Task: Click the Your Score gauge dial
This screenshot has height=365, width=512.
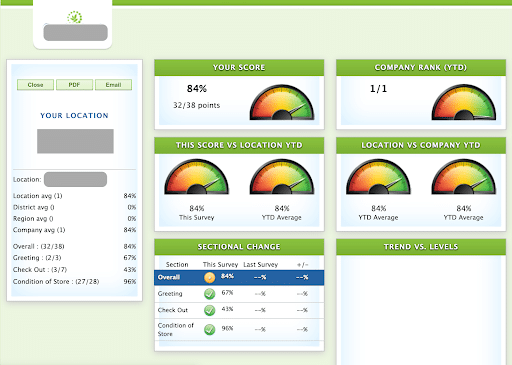Action: [x=282, y=102]
